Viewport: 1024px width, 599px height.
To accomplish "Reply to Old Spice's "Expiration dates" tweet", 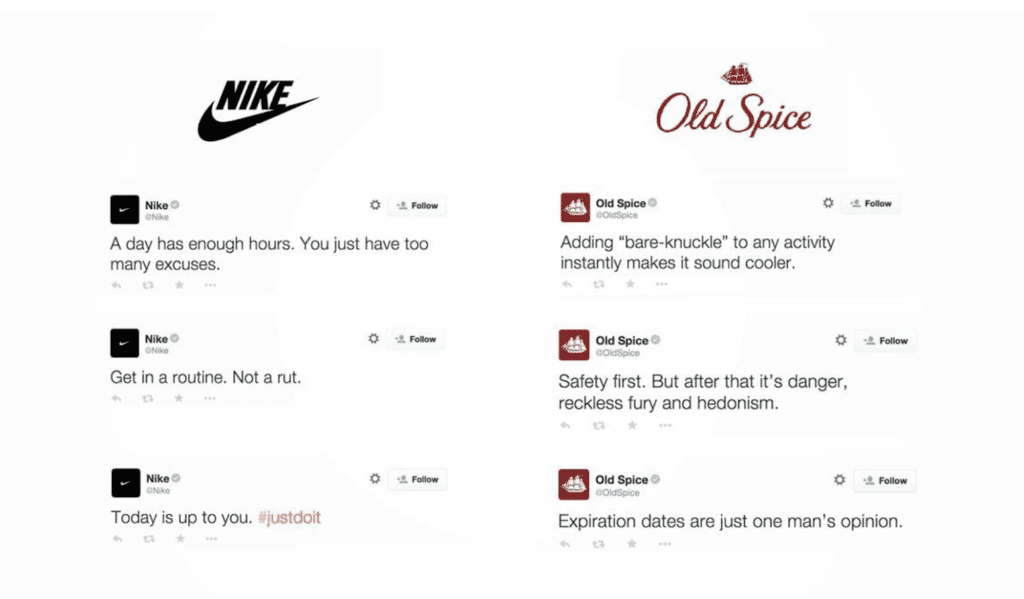I will pos(565,544).
